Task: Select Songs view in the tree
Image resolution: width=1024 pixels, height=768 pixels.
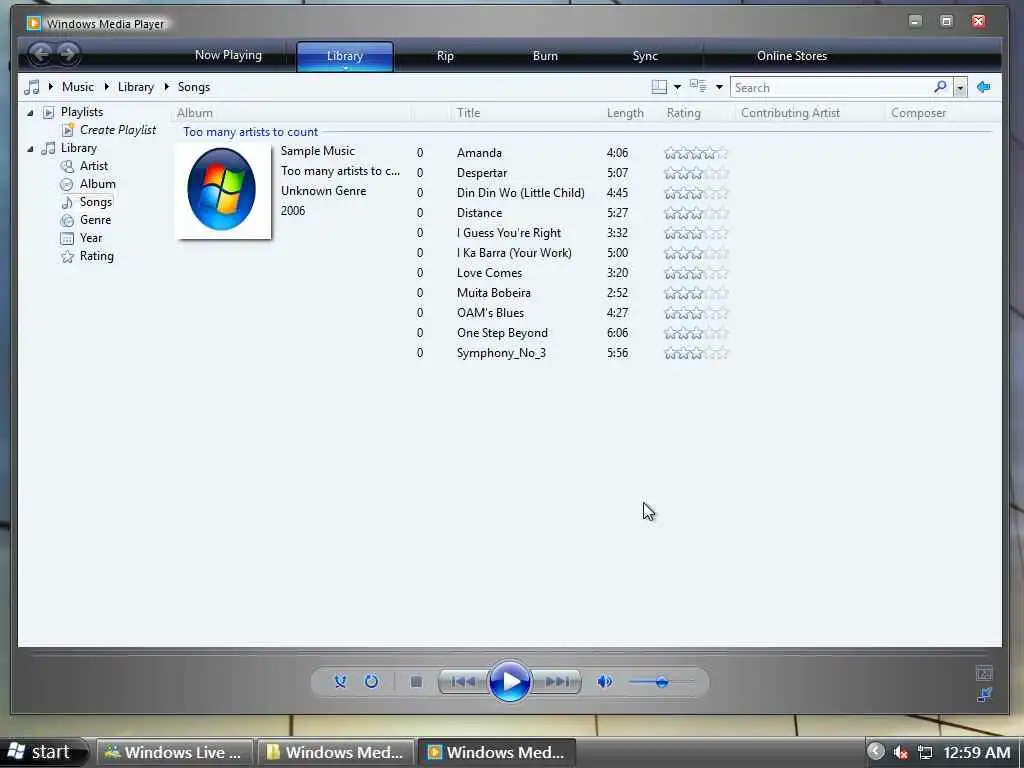Action: (x=95, y=202)
